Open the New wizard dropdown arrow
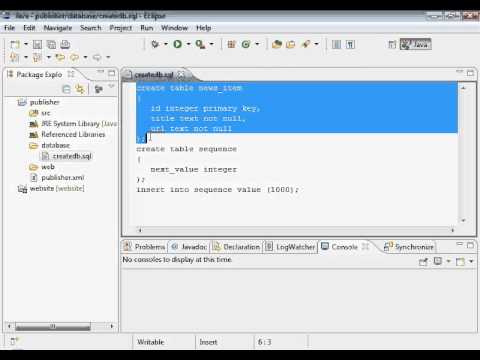The height and width of the screenshot is (360, 480). click(26, 44)
